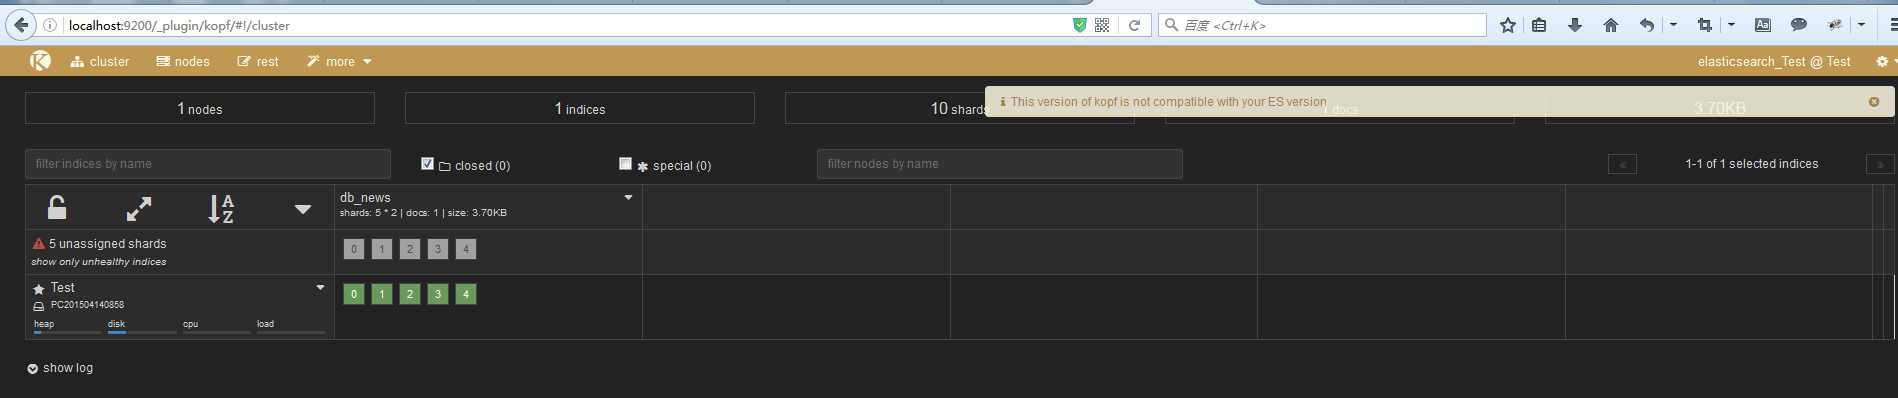
Task: Expand the show log section
Action: click(60, 368)
